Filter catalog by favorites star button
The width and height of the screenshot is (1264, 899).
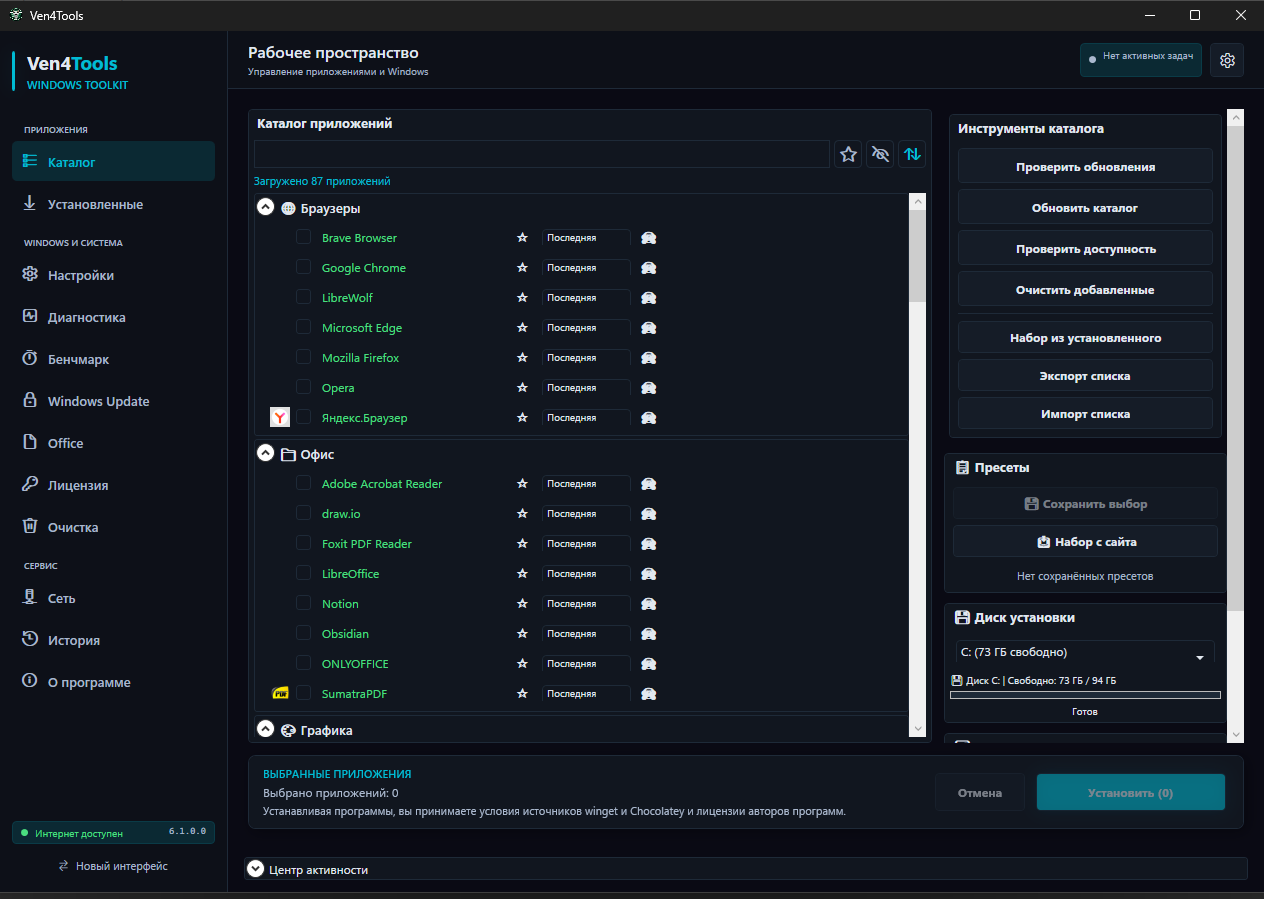[849, 154]
